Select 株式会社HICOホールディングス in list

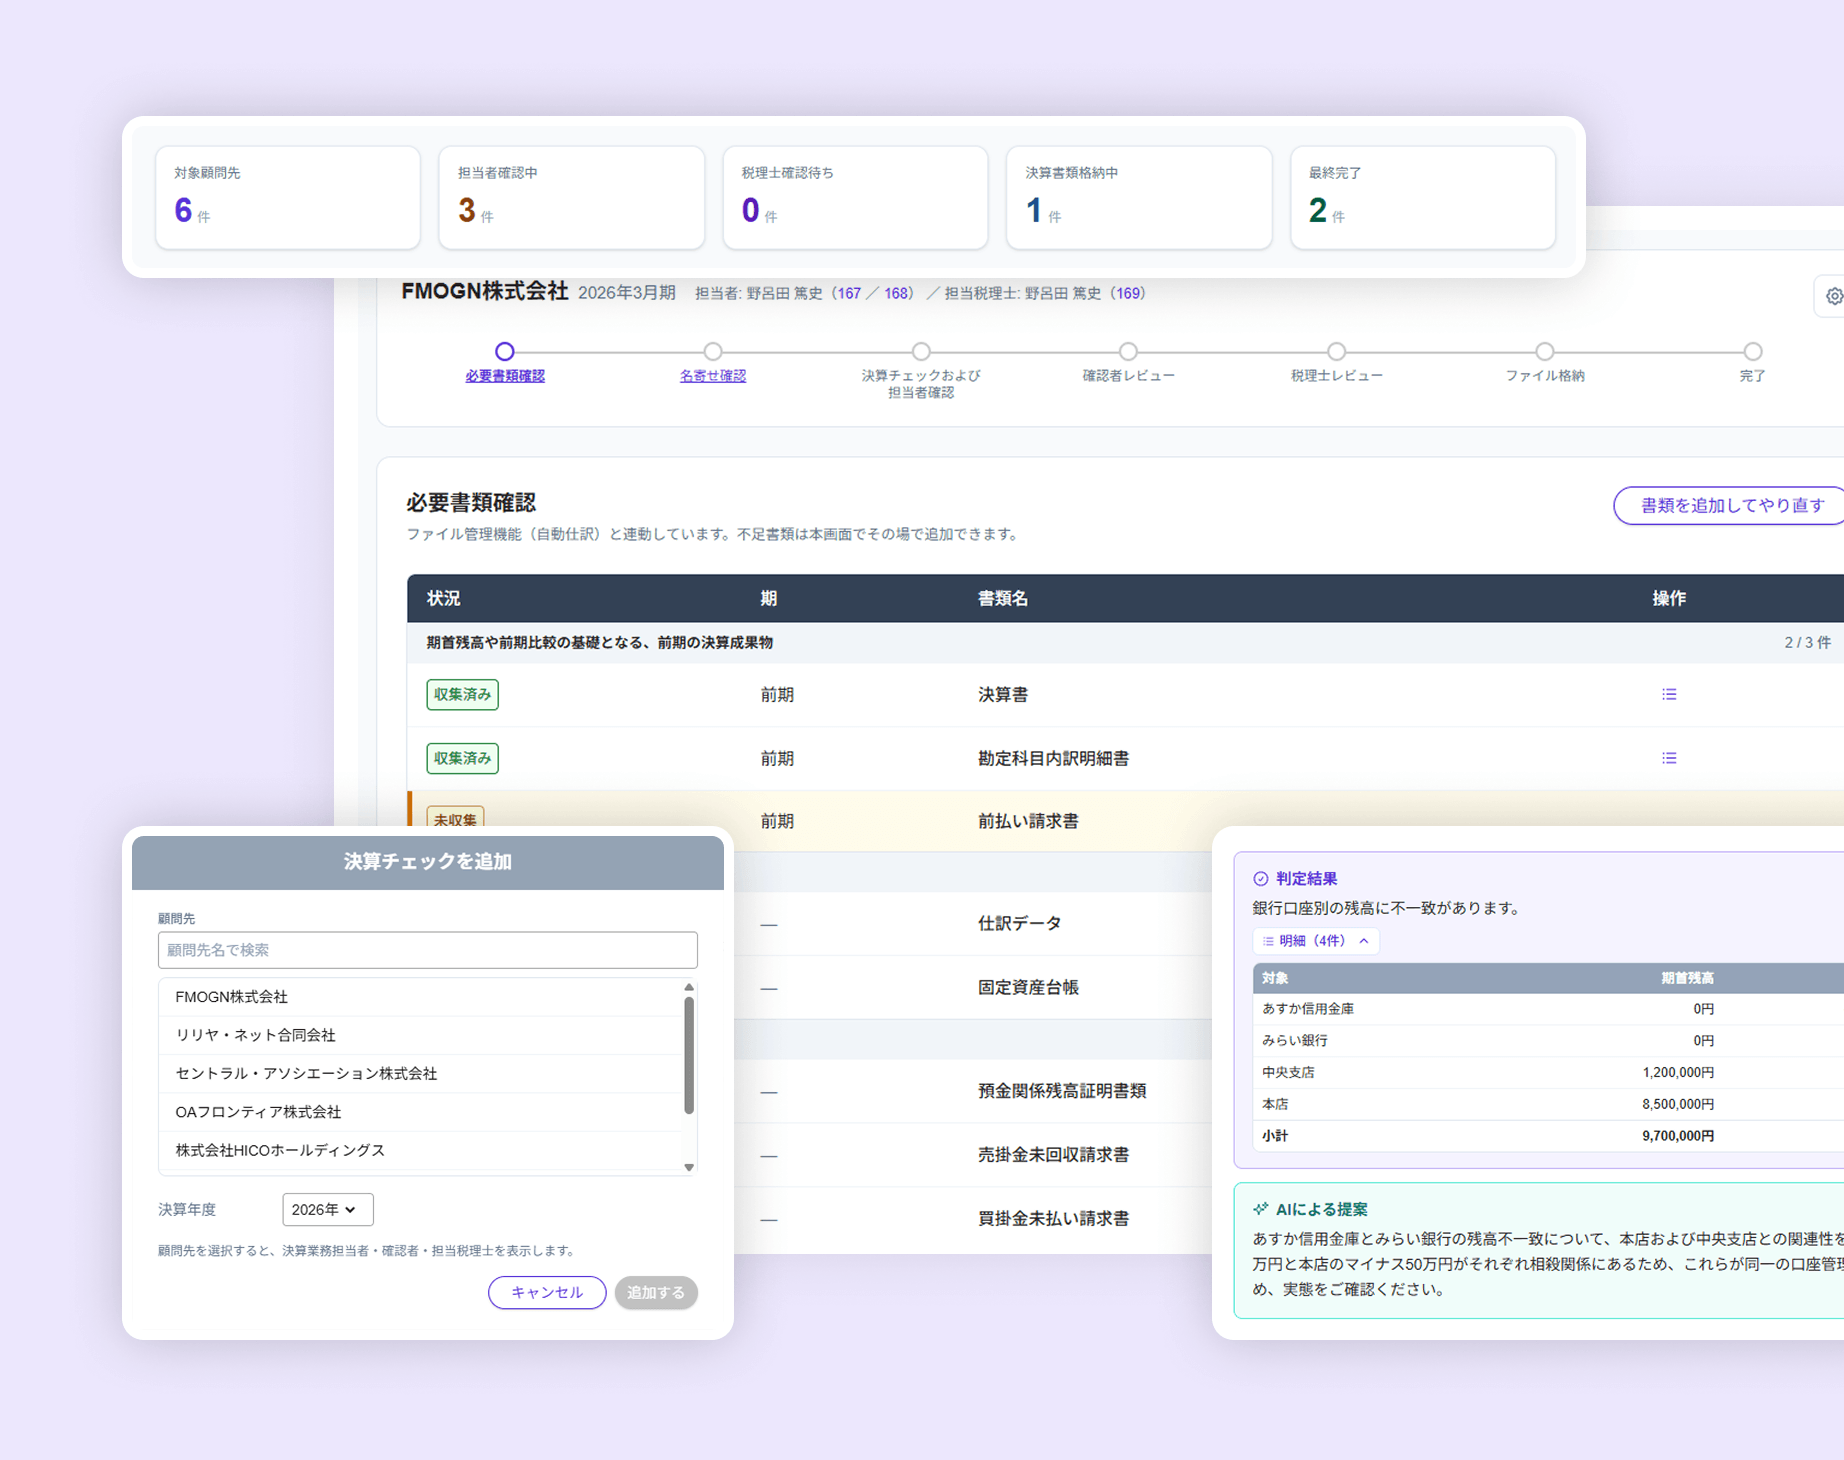click(420, 1150)
